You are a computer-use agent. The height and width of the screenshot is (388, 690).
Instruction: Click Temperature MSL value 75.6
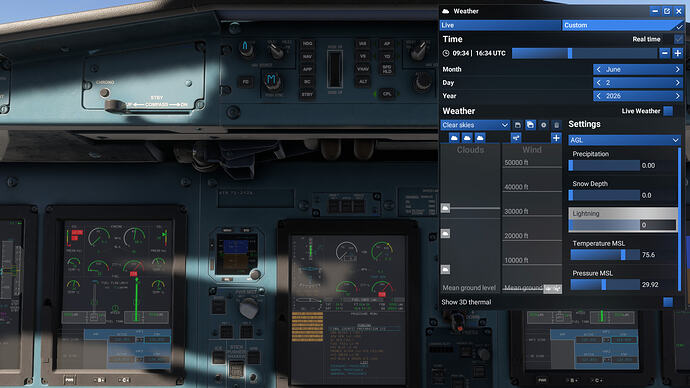click(x=648, y=255)
